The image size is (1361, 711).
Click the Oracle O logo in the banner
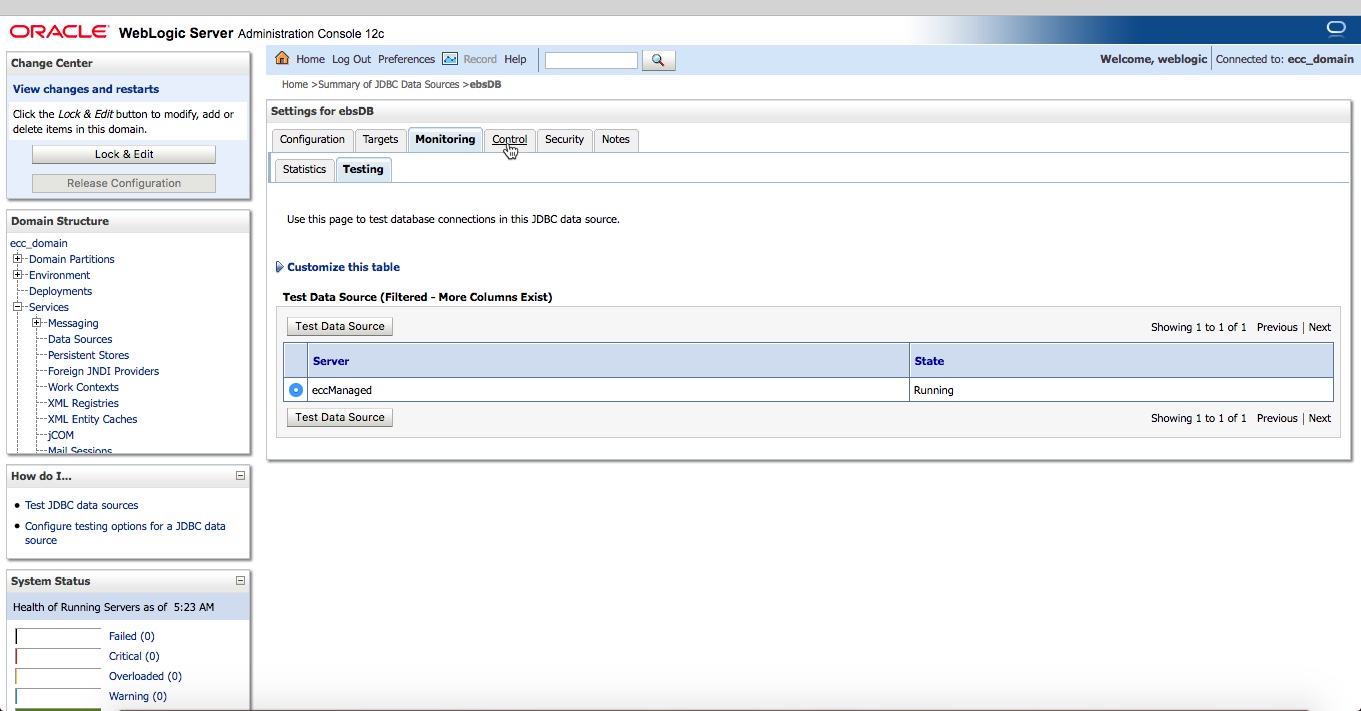pyautogui.click(x=1335, y=27)
